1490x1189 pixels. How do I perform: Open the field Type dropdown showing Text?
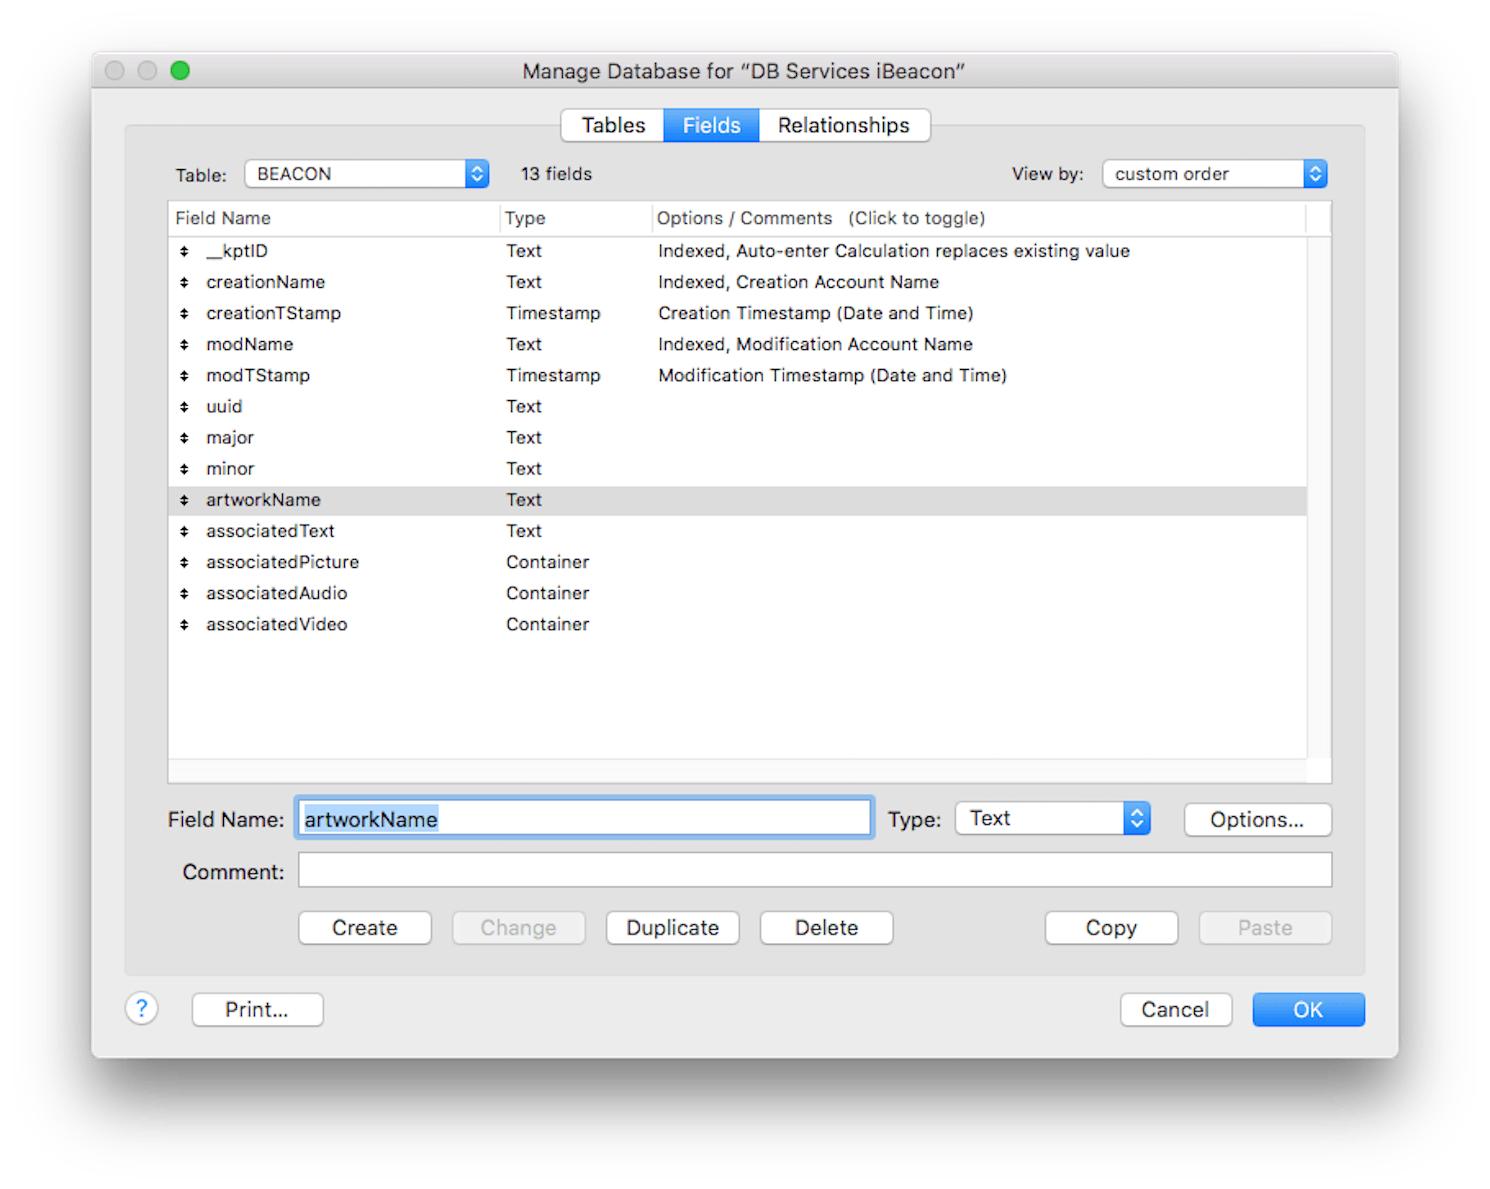(x=1053, y=818)
